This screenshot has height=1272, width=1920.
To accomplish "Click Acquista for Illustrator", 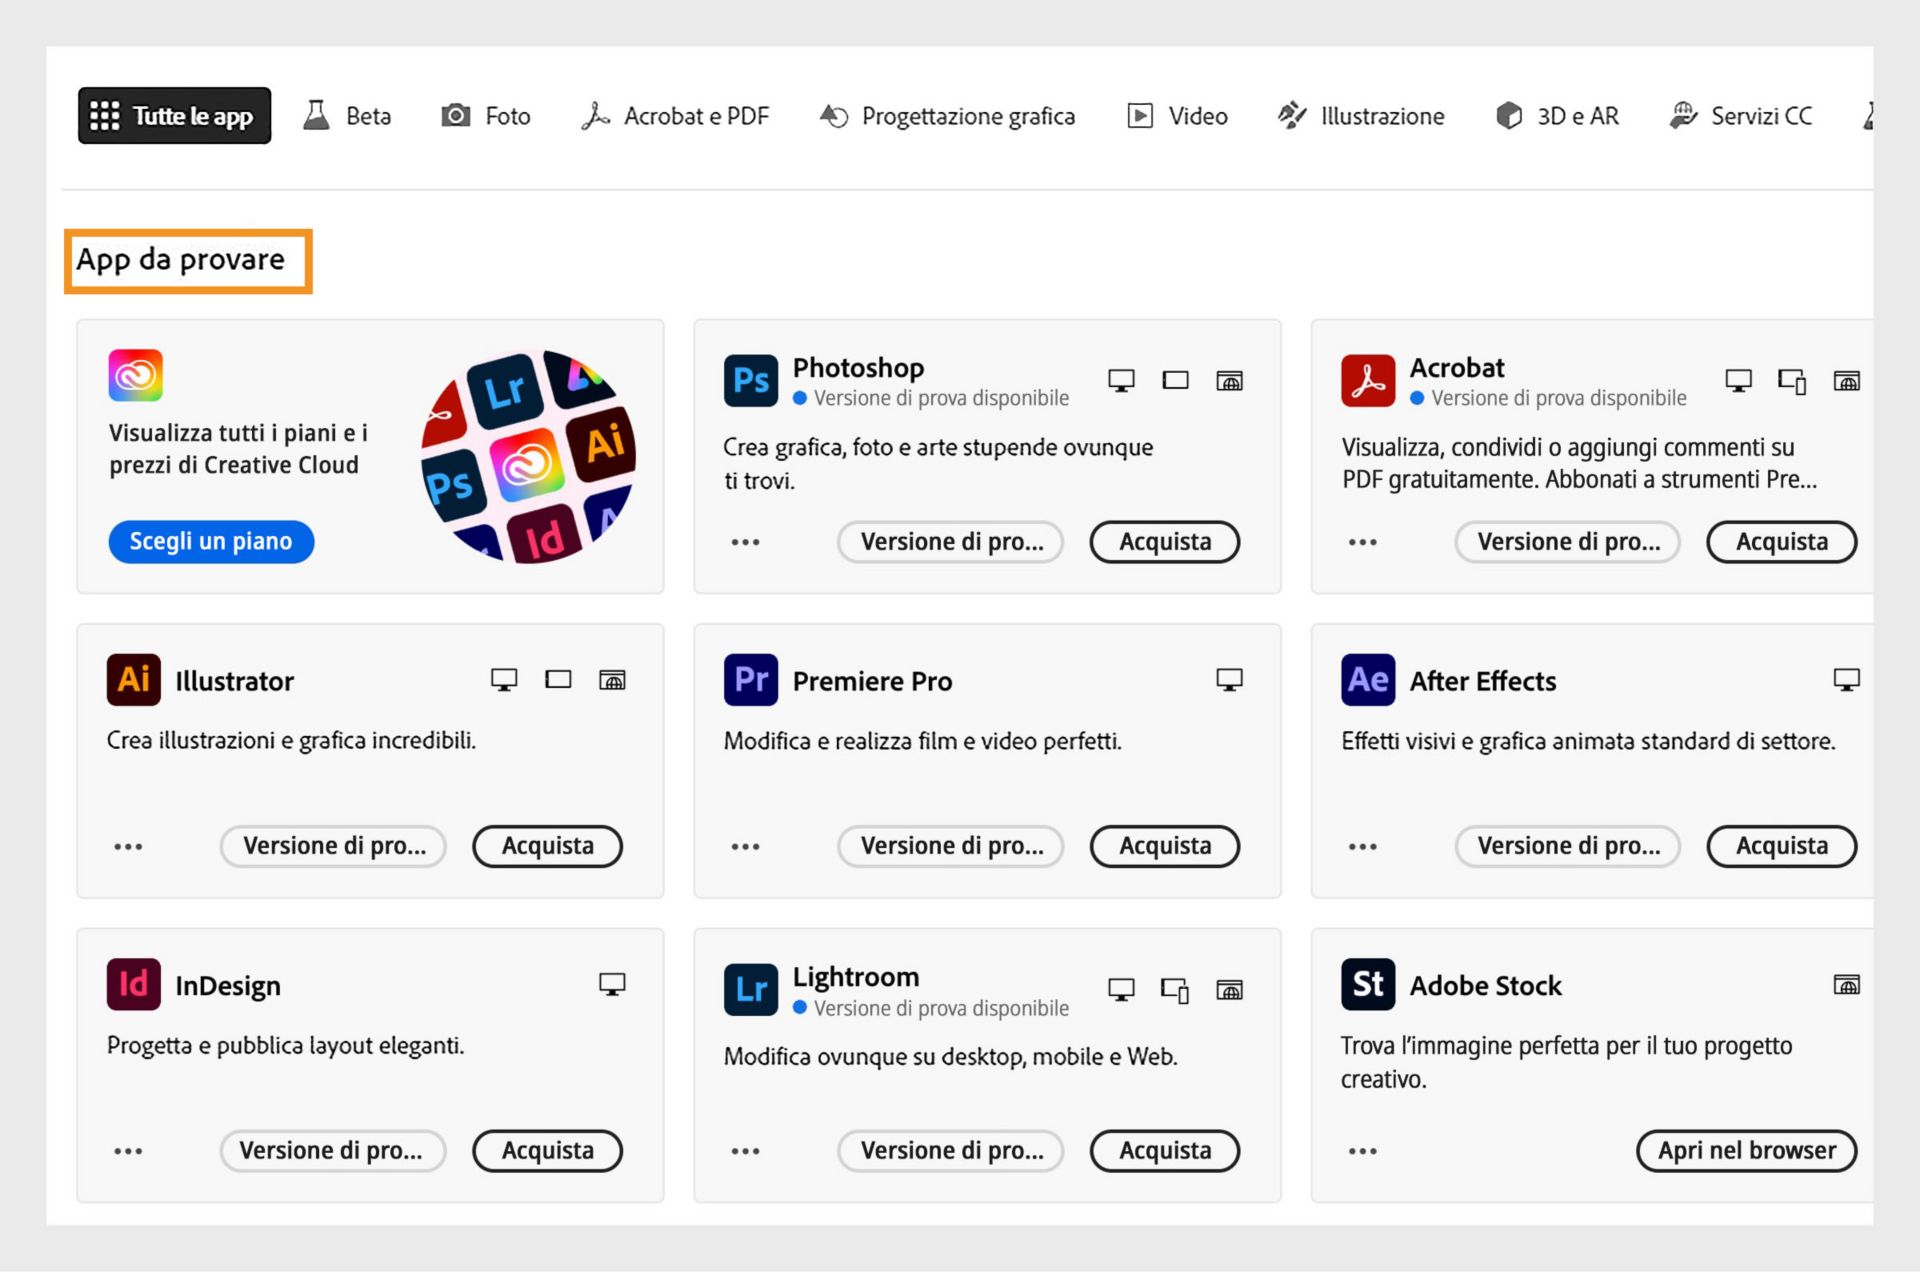I will click(x=547, y=846).
